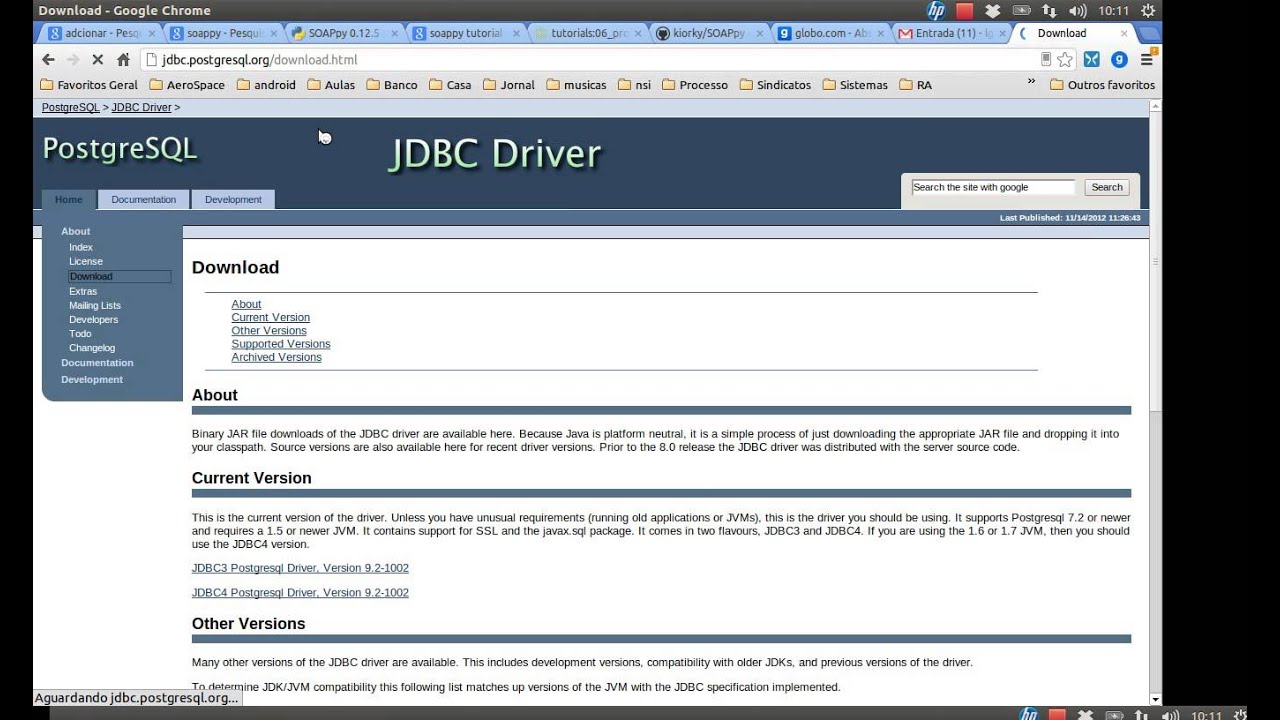Screen dimensions: 1280x720
Task: Open the Index sidebar link
Action: (x=81, y=247)
